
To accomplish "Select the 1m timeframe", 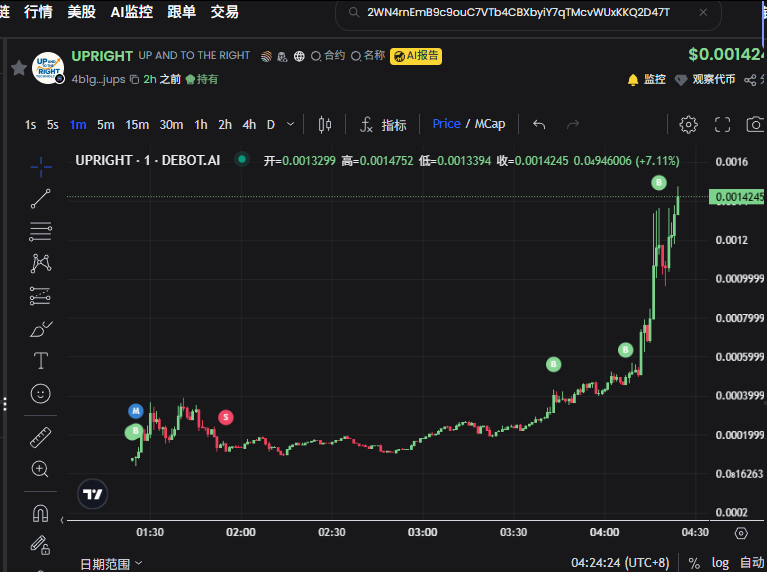I will (78, 125).
